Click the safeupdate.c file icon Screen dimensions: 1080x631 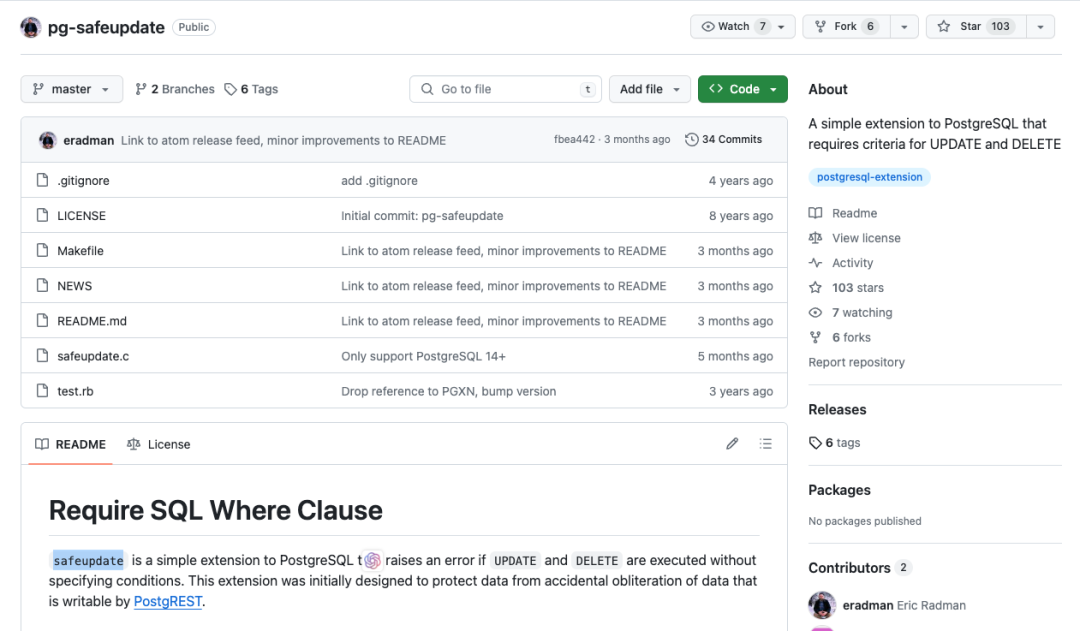42,356
